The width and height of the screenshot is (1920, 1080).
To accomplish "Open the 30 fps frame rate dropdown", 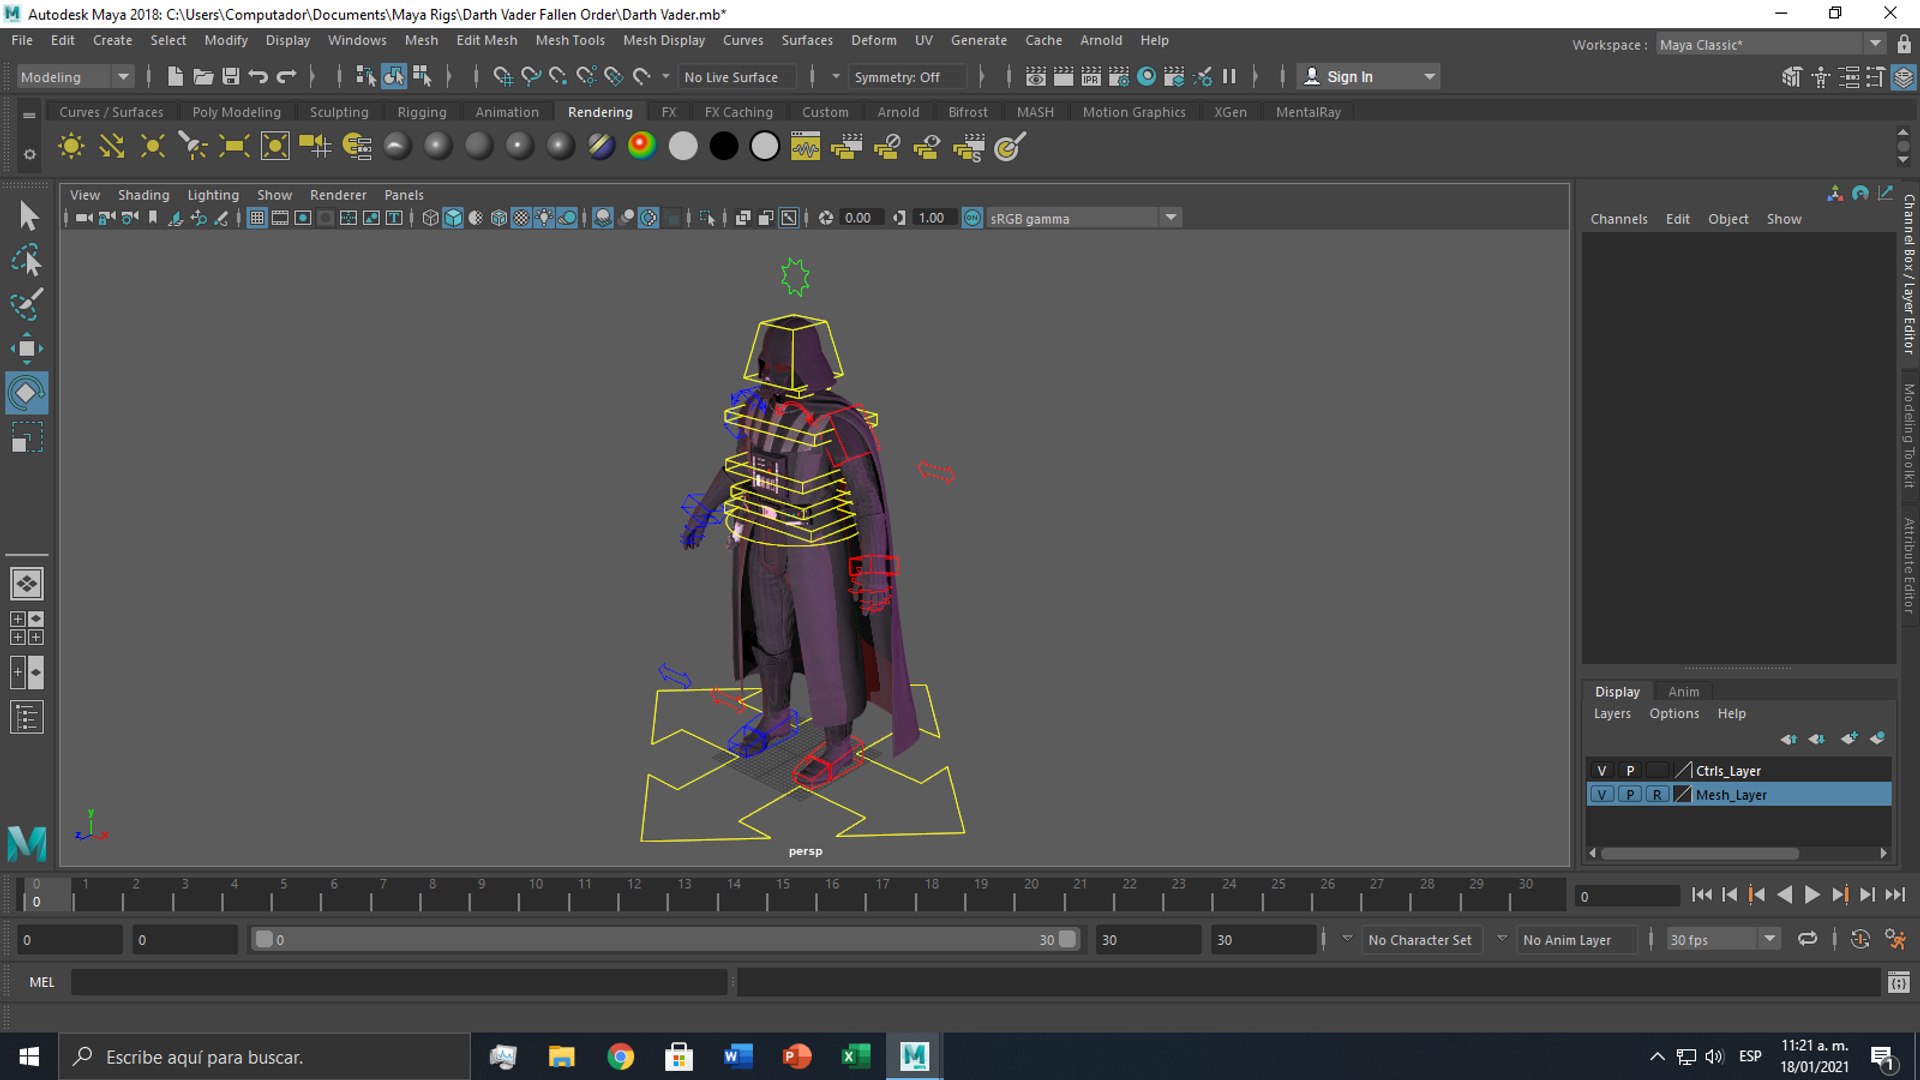I will 1770,940.
